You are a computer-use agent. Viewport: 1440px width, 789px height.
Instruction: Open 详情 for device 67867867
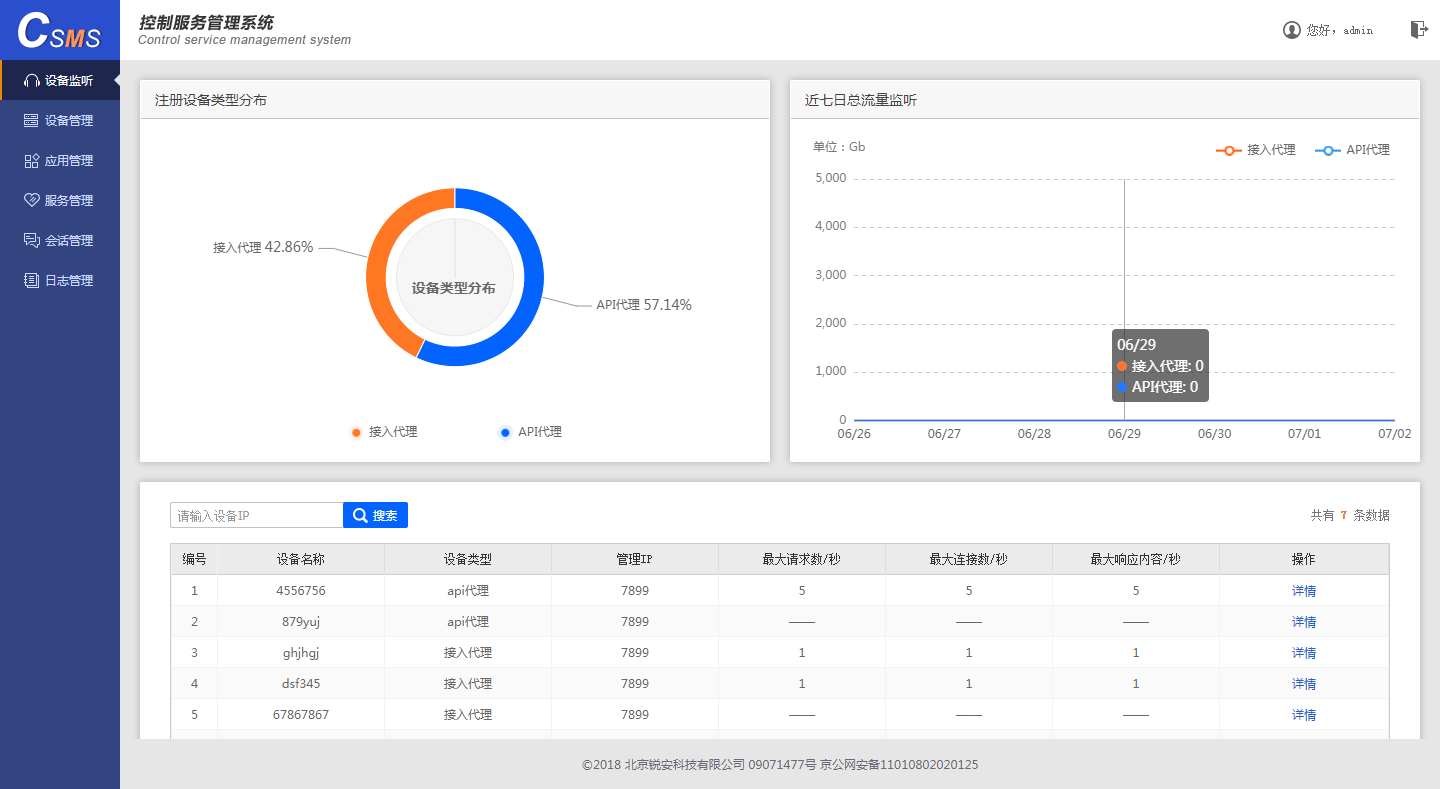click(x=1304, y=715)
